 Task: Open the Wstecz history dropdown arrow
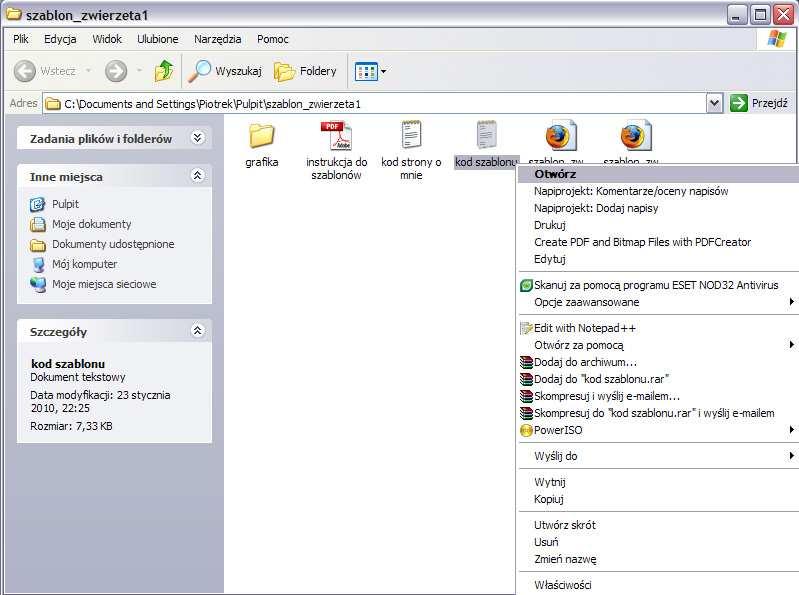88,70
